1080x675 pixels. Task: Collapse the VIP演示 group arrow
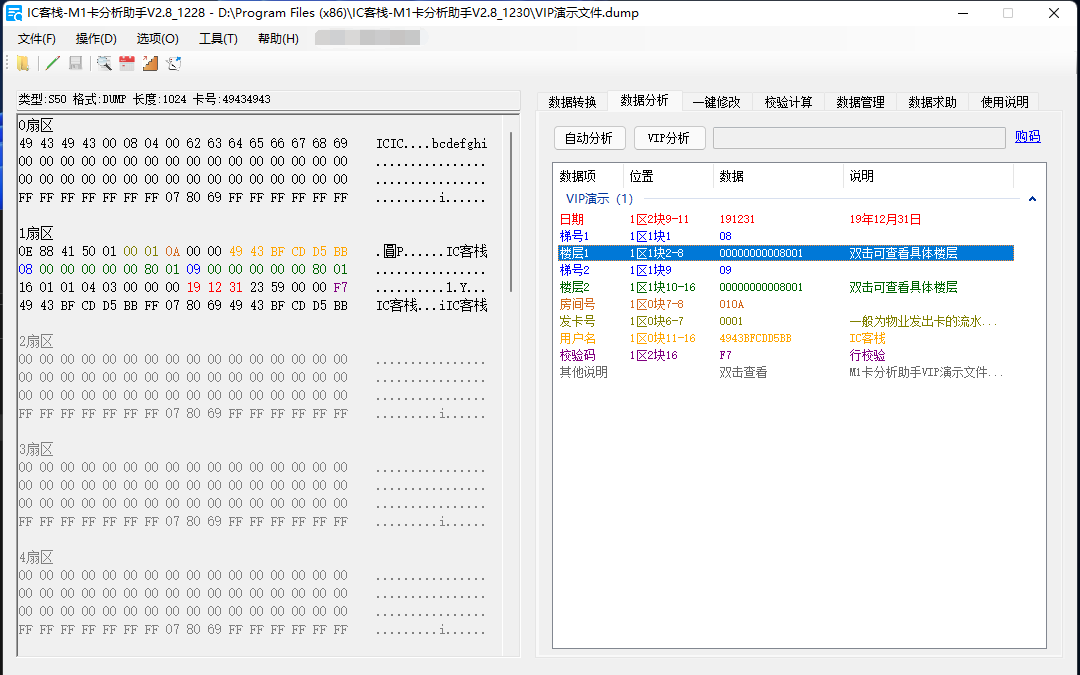click(x=1032, y=199)
